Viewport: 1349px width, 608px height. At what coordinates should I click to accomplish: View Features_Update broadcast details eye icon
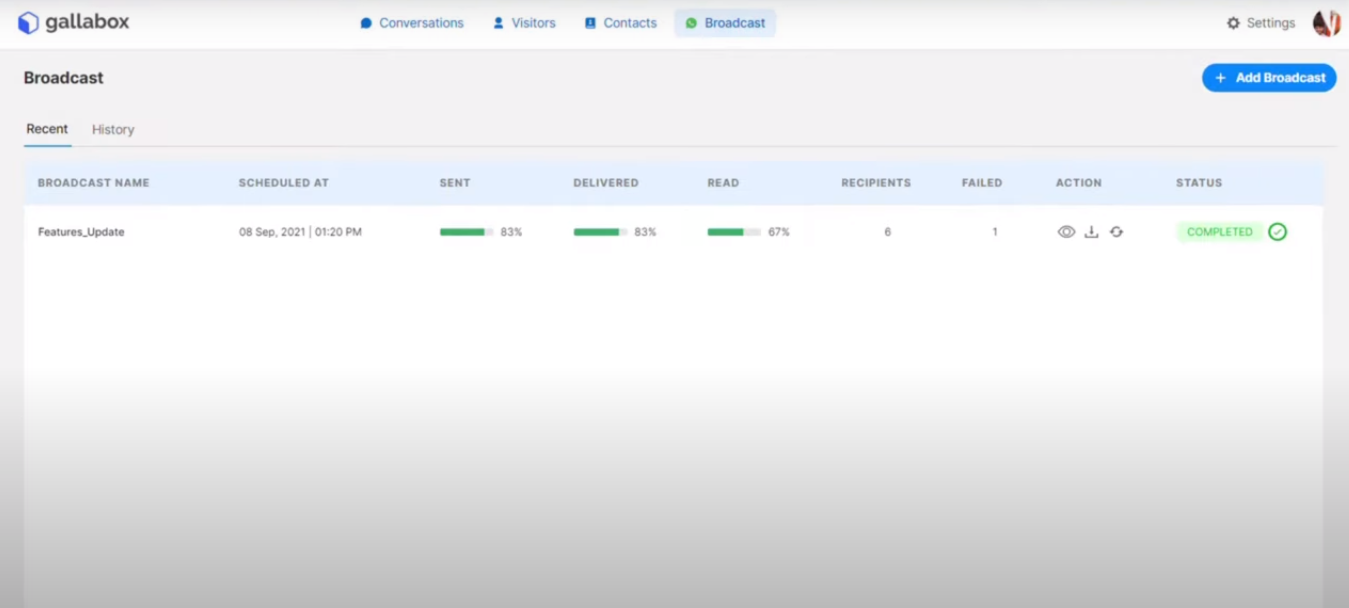pyautogui.click(x=1066, y=232)
